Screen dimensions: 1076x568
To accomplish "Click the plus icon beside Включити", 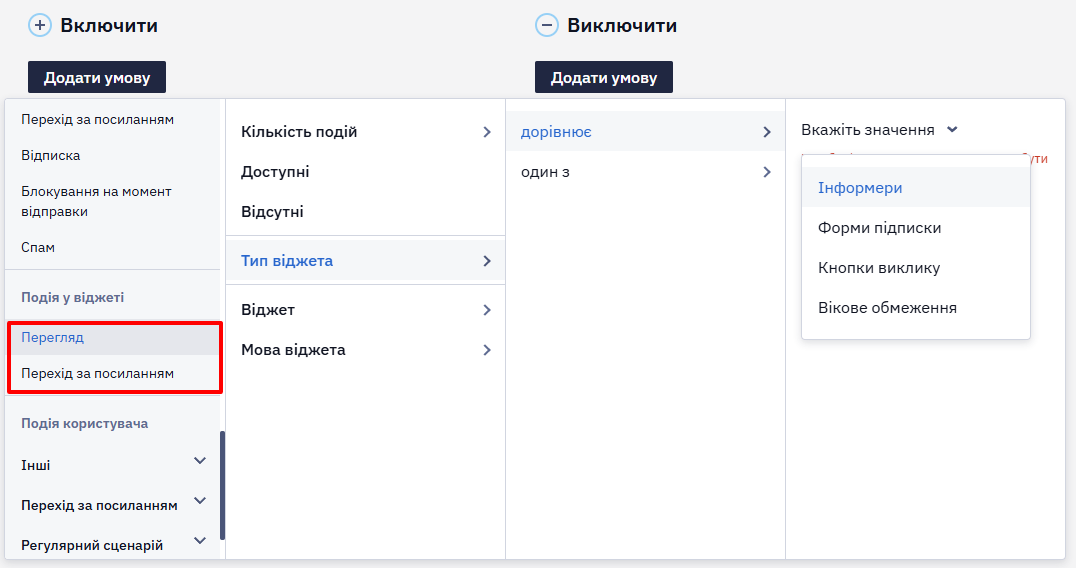I will (x=40, y=25).
